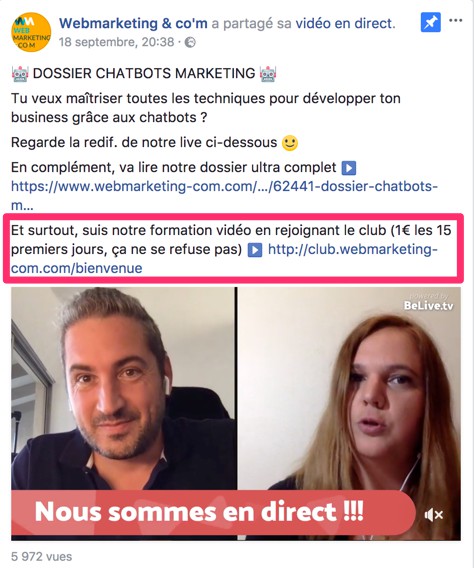Click the public globe privacy icon
This screenshot has height=568, width=474.
(x=190, y=42)
